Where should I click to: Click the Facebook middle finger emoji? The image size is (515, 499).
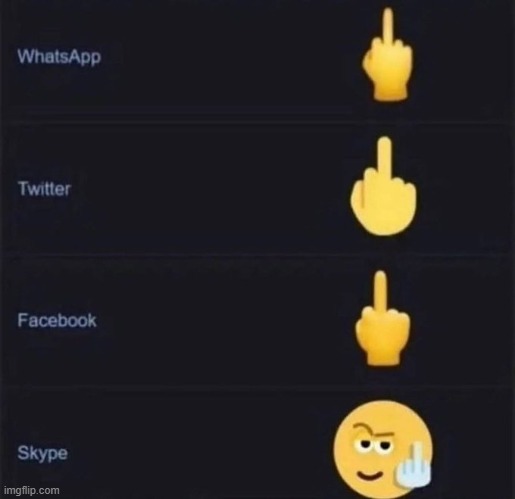(382, 318)
